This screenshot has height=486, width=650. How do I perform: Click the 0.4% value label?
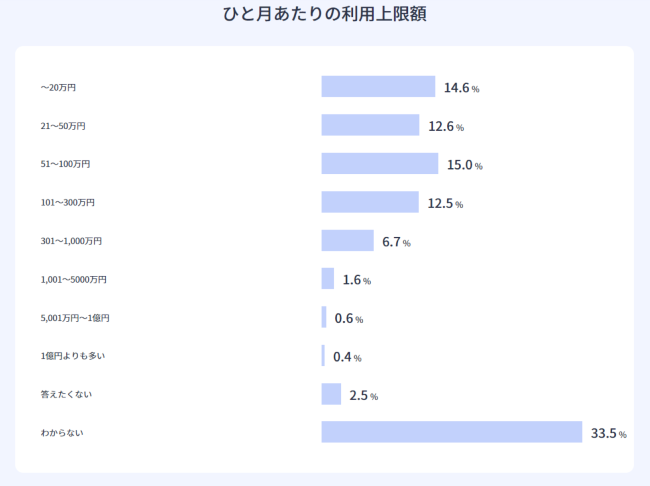coord(347,357)
